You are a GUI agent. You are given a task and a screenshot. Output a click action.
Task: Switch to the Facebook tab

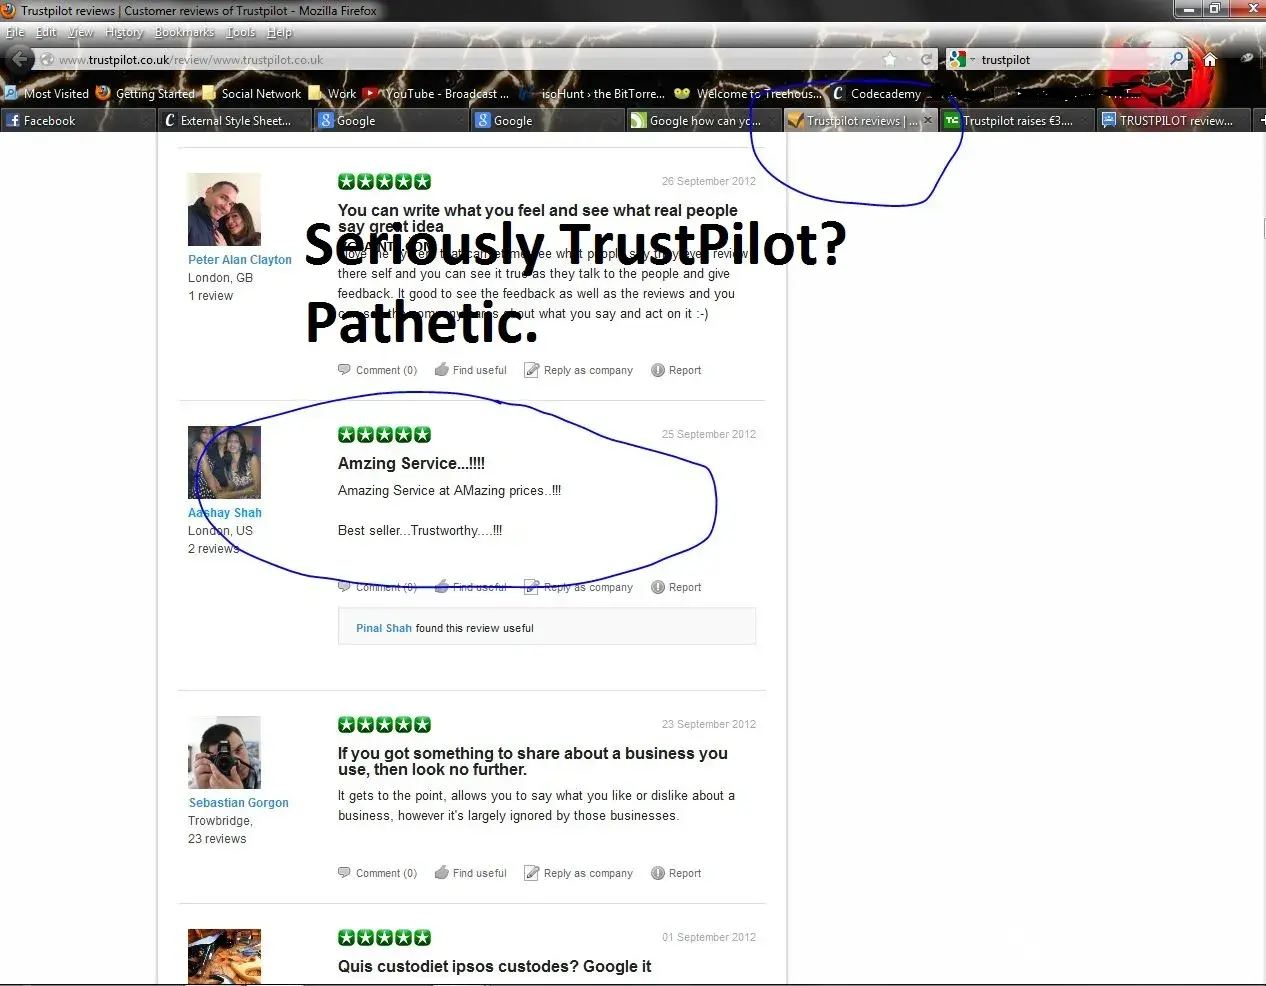pyautogui.click(x=78, y=121)
